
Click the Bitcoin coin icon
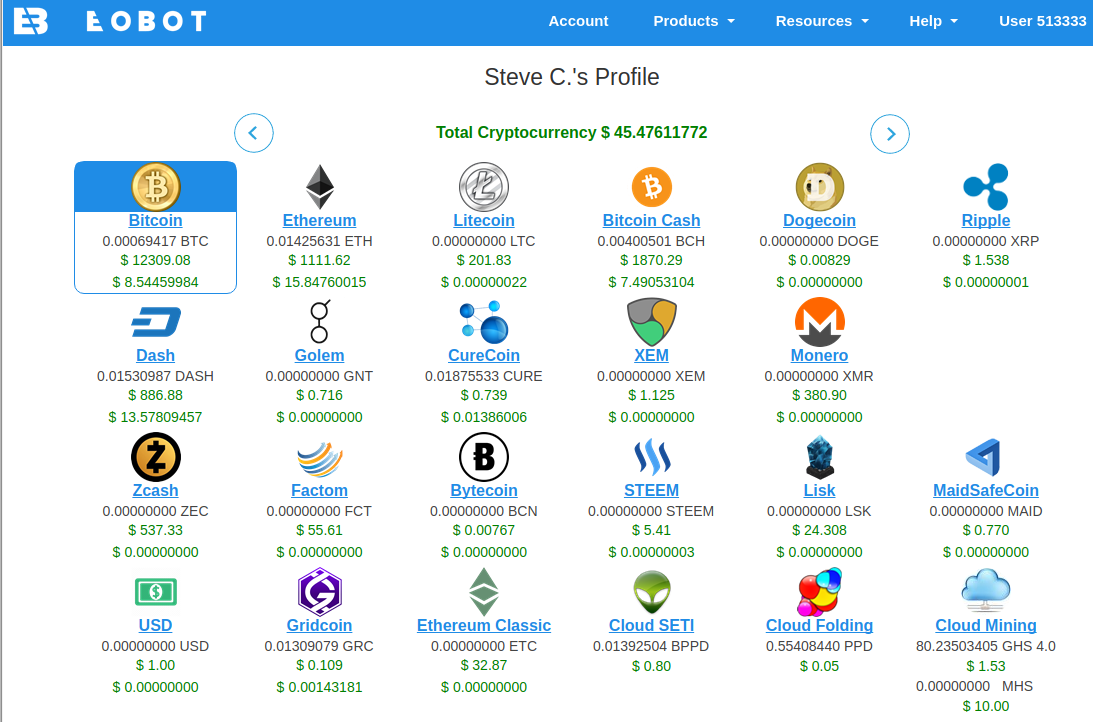click(x=155, y=187)
